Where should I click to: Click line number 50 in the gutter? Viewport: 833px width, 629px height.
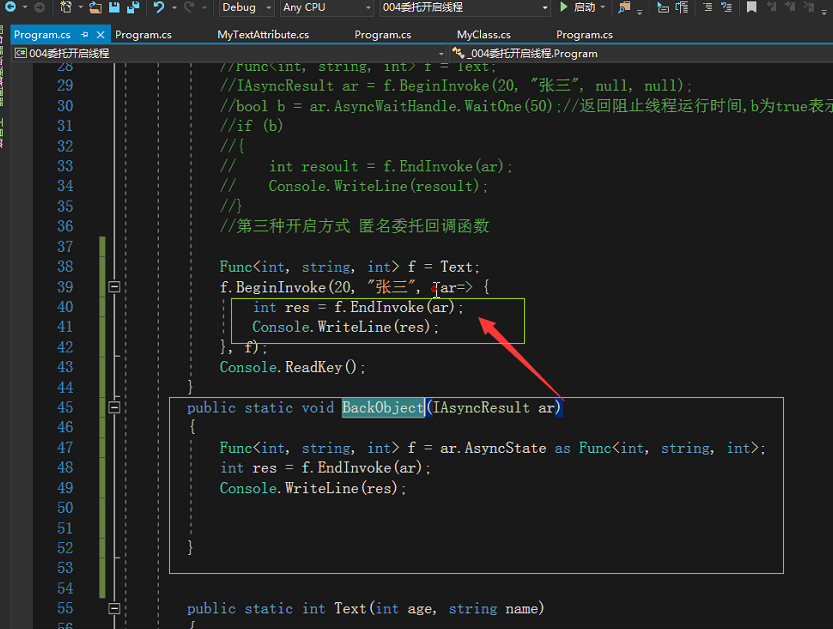(x=65, y=508)
